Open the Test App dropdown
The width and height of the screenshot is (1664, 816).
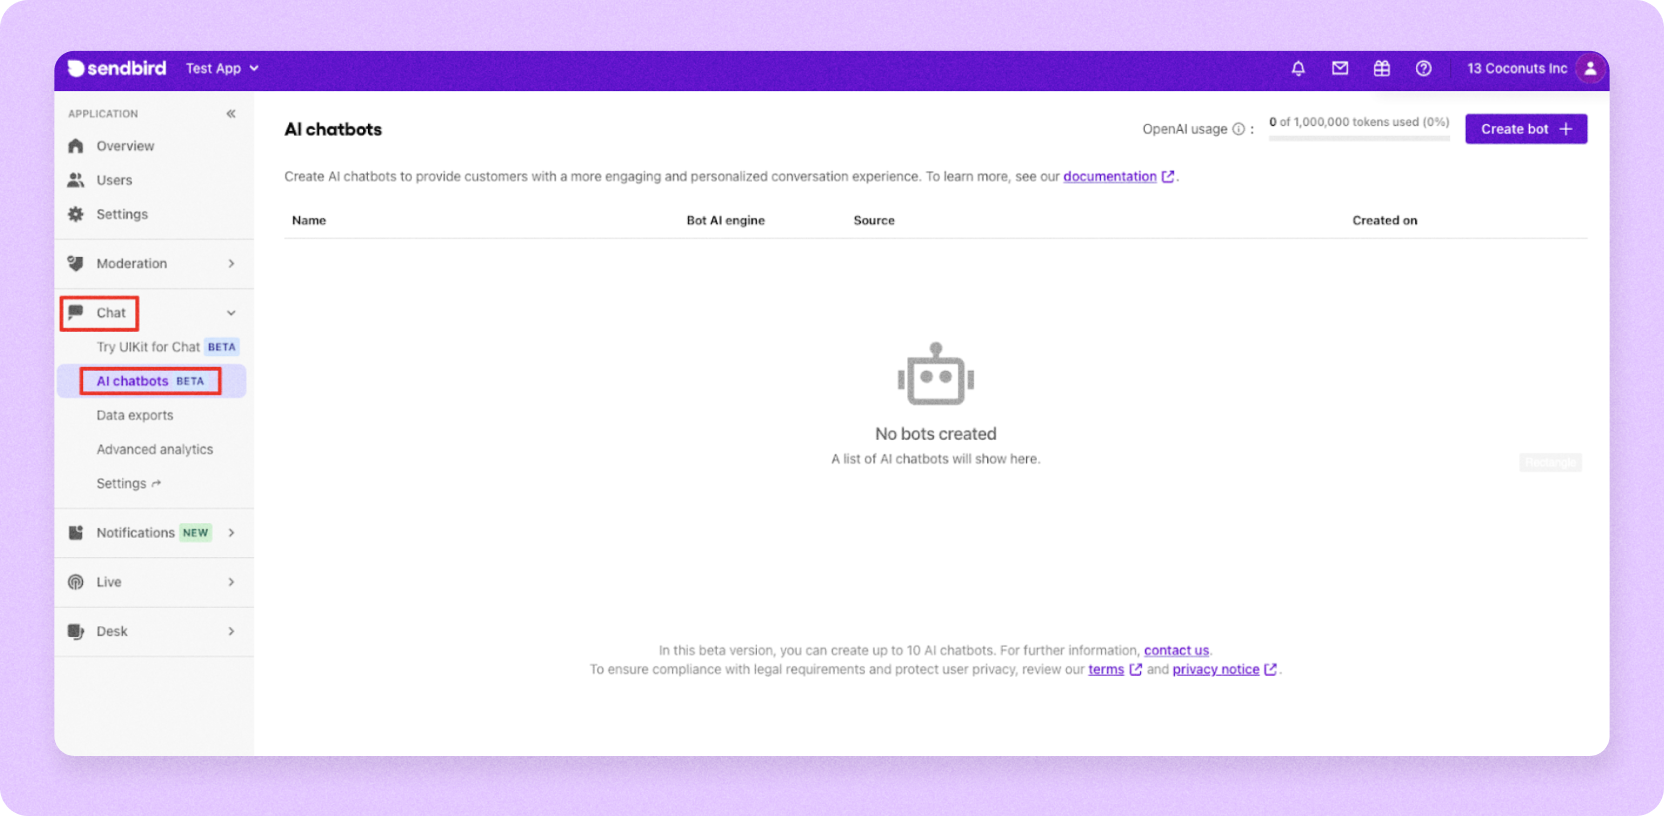click(x=222, y=68)
